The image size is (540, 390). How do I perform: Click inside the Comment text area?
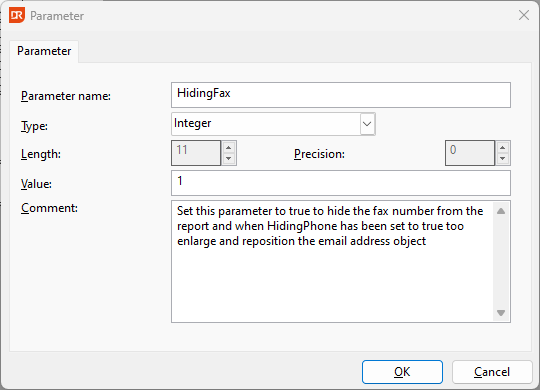click(x=332, y=261)
